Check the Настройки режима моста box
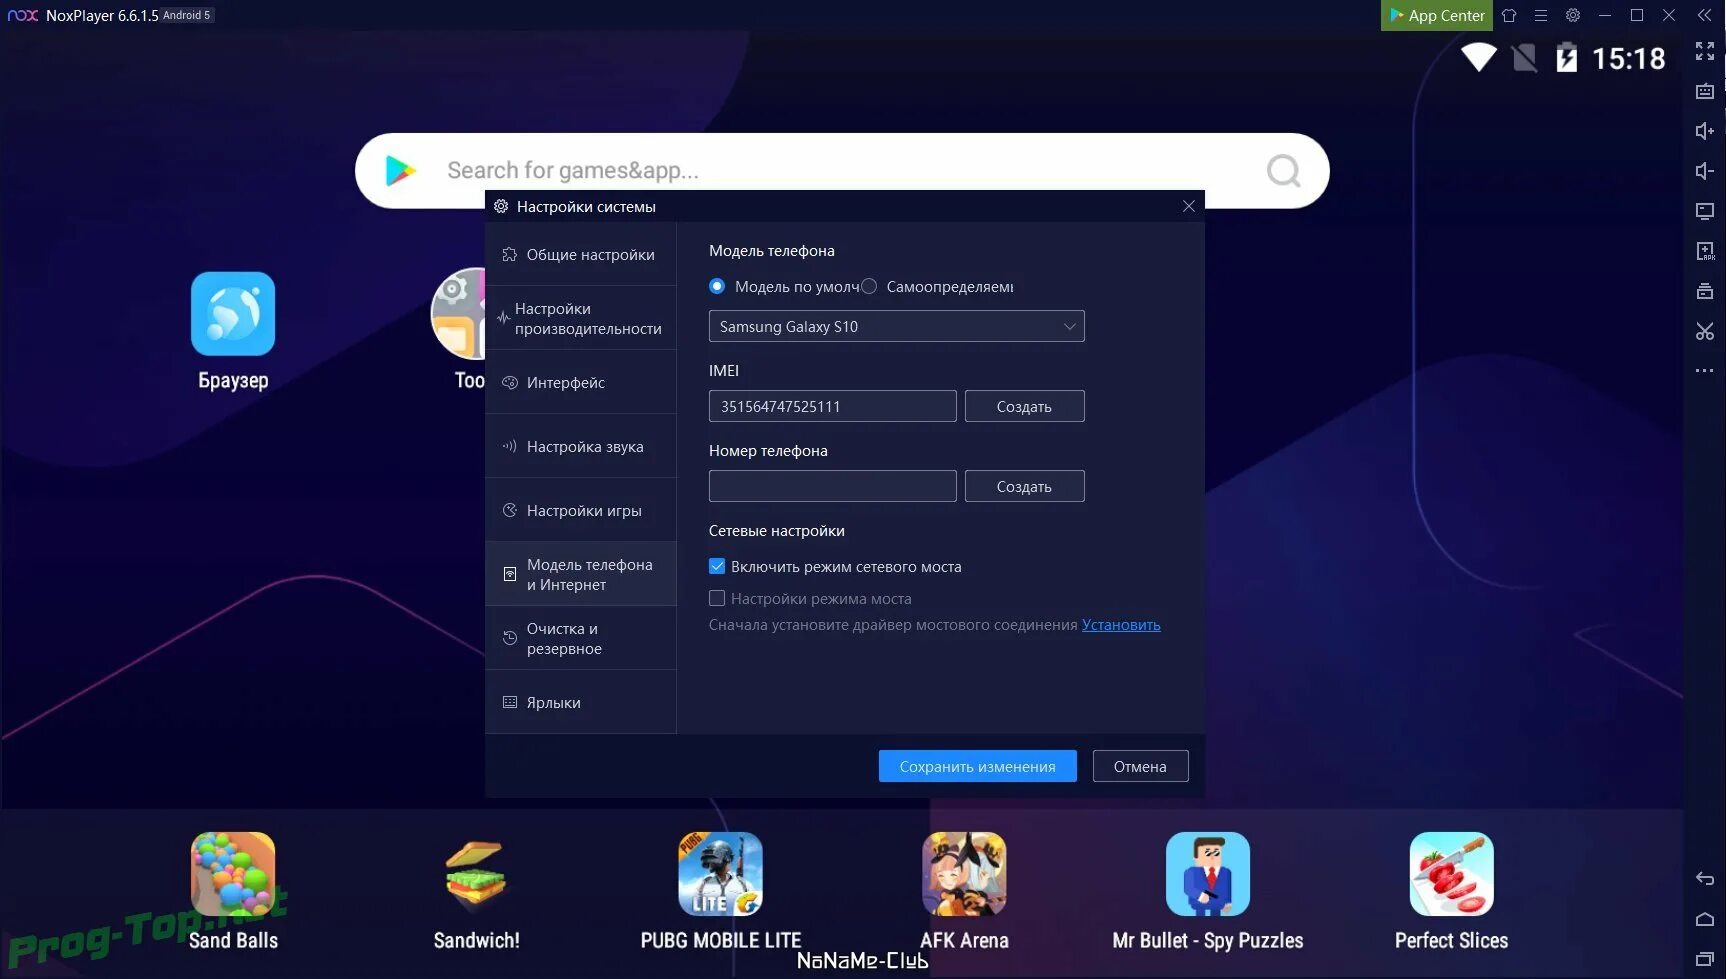 click(x=717, y=599)
